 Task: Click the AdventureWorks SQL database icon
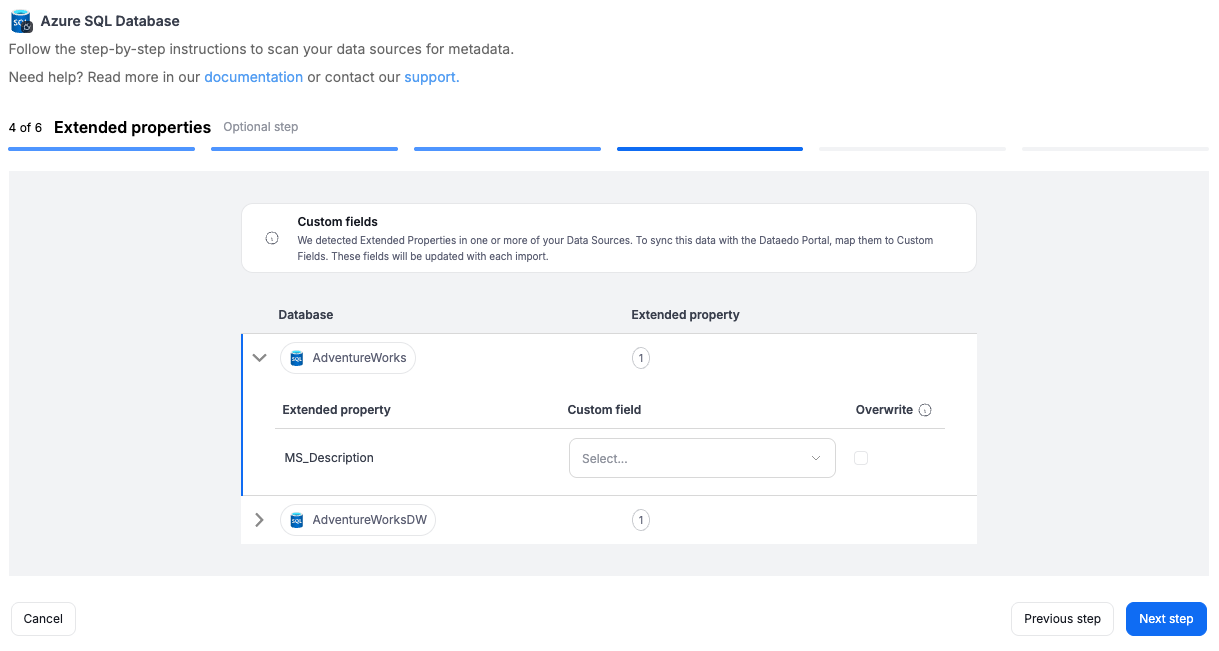click(297, 358)
